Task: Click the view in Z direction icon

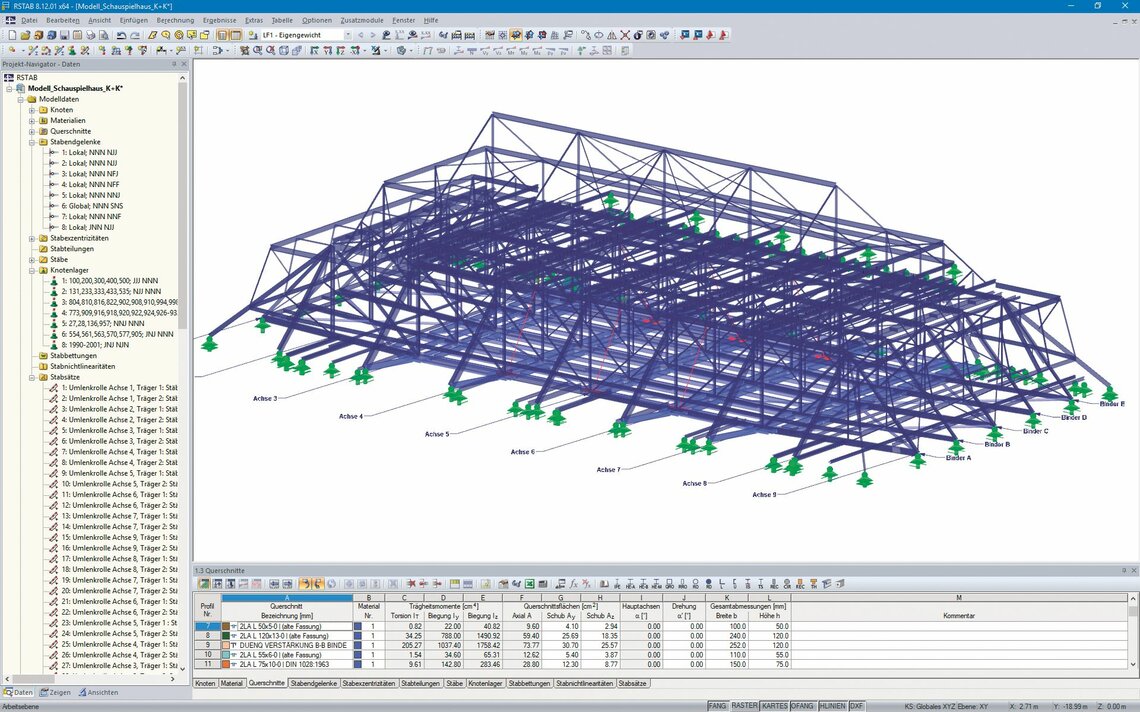Action: pos(340,50)
